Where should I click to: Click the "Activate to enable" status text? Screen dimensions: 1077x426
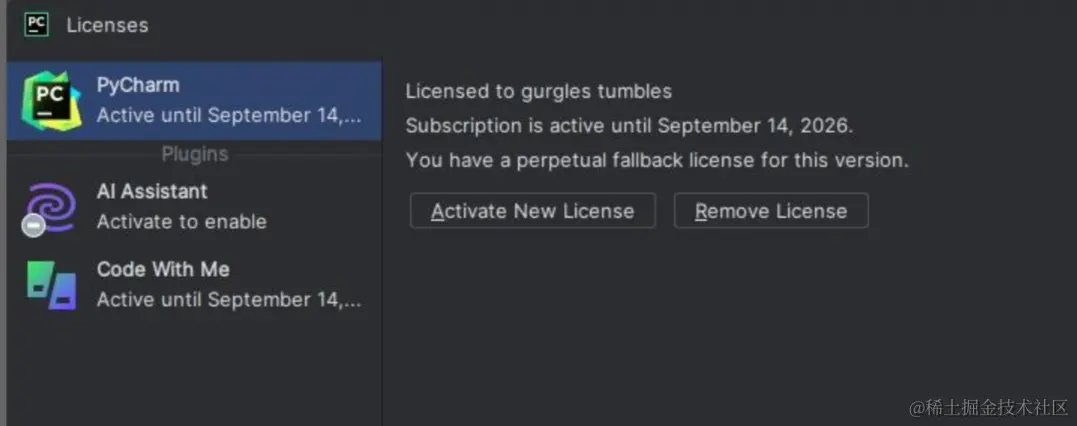tap(181, 222)
